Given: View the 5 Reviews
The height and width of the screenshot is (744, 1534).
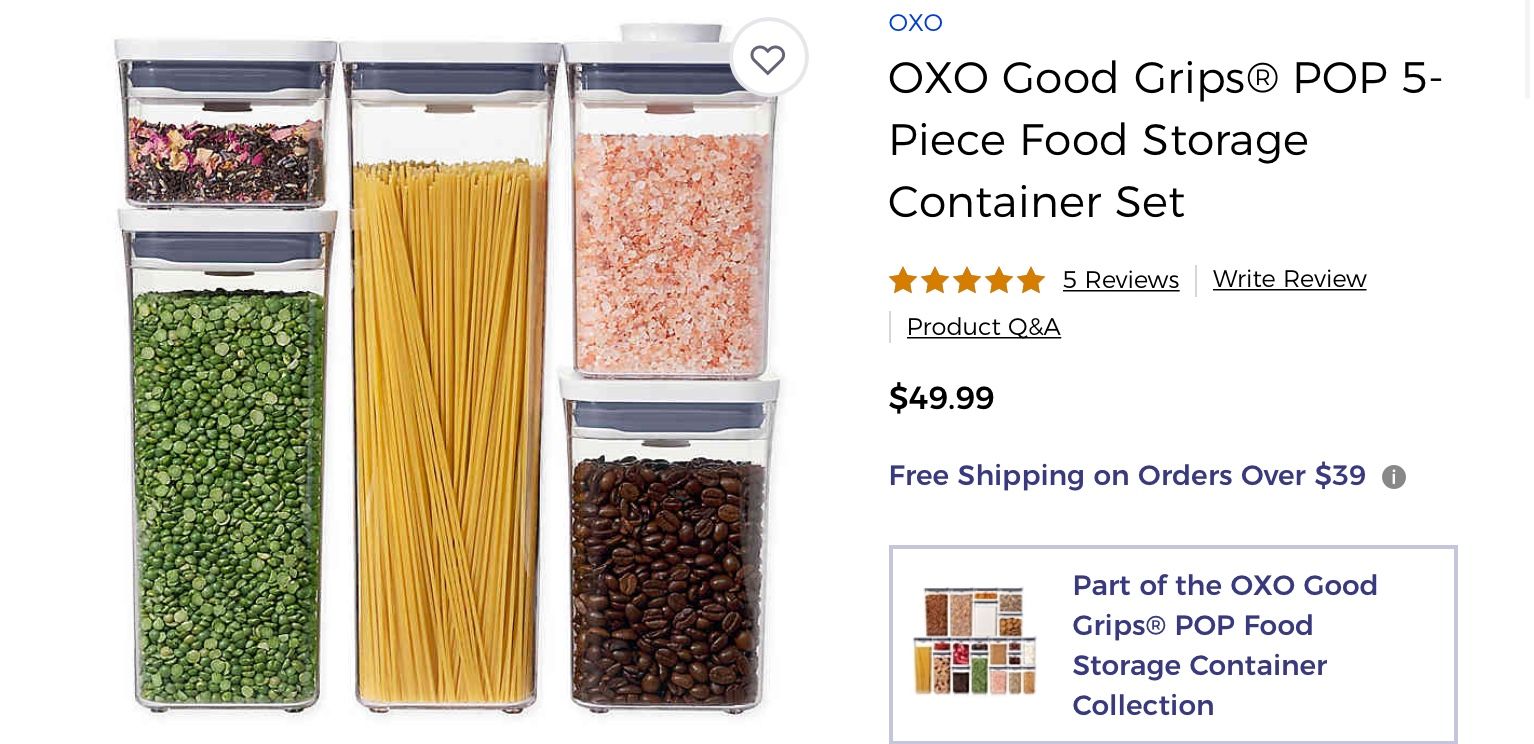Looking at the screenshot, I should point(1121,280).
